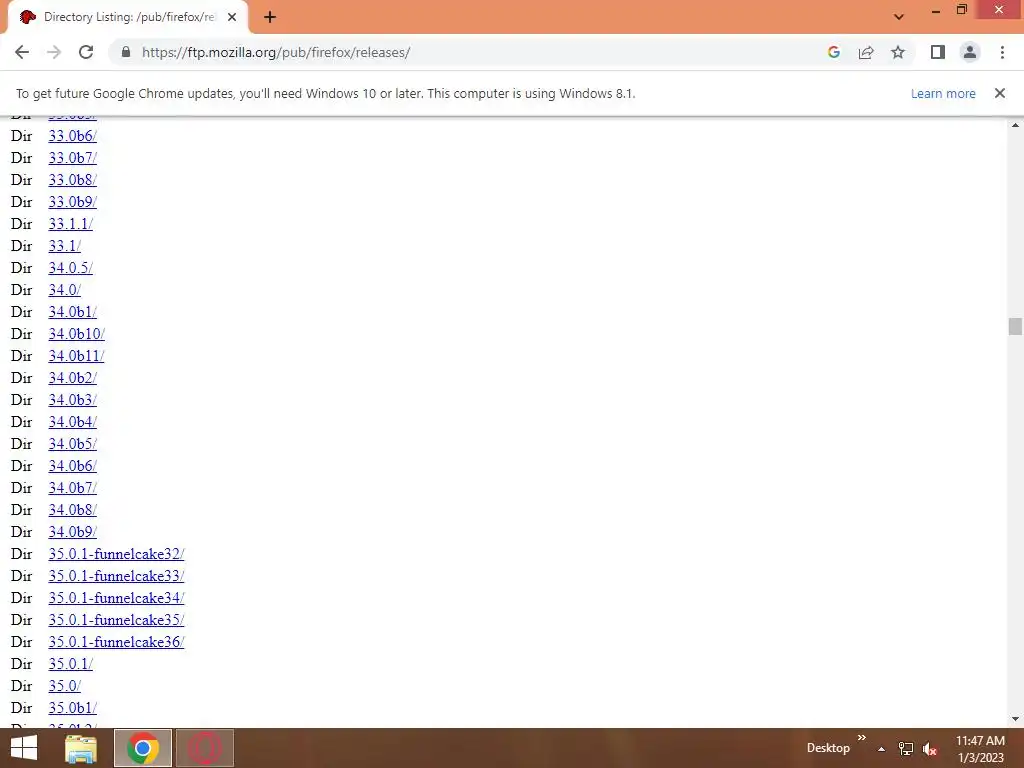The image size is (1024, 768).
Task: Switch to Chrome in the taskbar
Action: [x=143, y=748]
